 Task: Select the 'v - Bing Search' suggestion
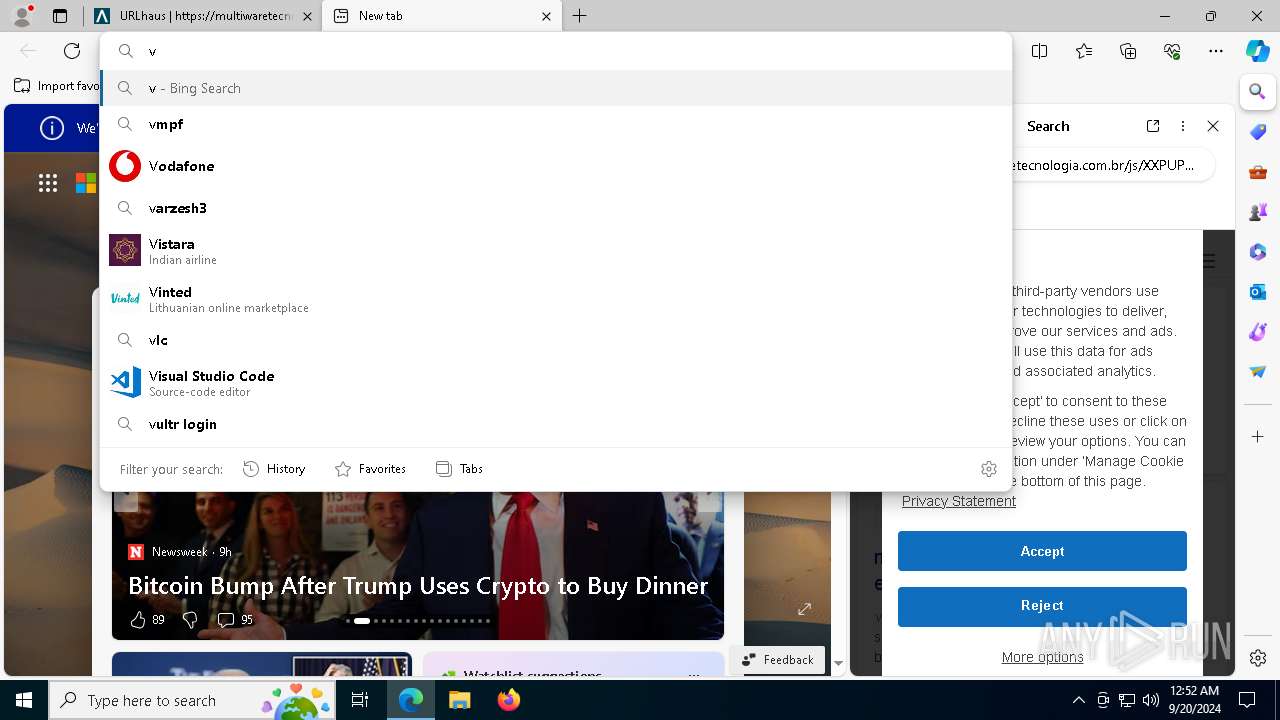[x=556, y=88]
